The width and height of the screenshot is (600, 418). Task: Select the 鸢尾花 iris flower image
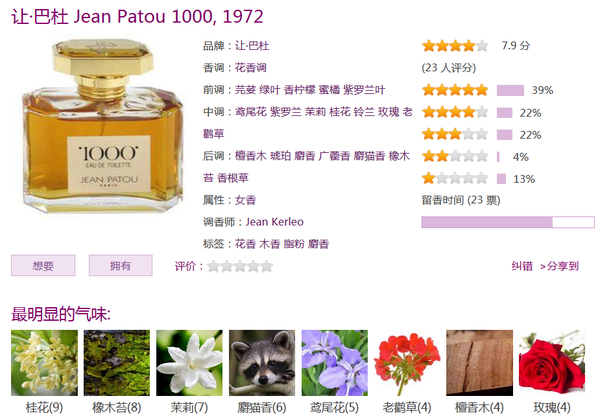335,362
